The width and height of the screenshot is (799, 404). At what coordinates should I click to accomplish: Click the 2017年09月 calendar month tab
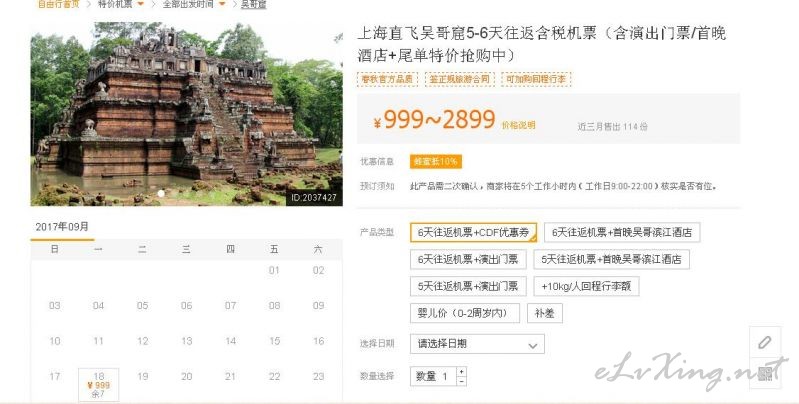[62, 227]
